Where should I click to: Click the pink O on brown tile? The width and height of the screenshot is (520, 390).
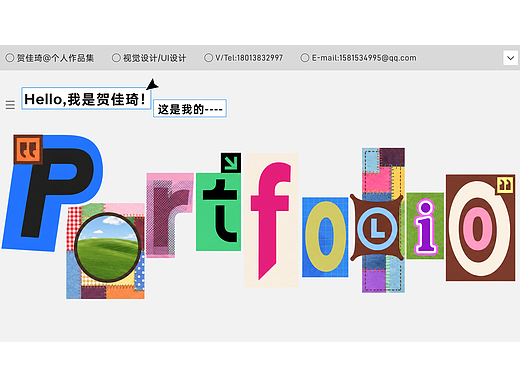pos(480,228)
